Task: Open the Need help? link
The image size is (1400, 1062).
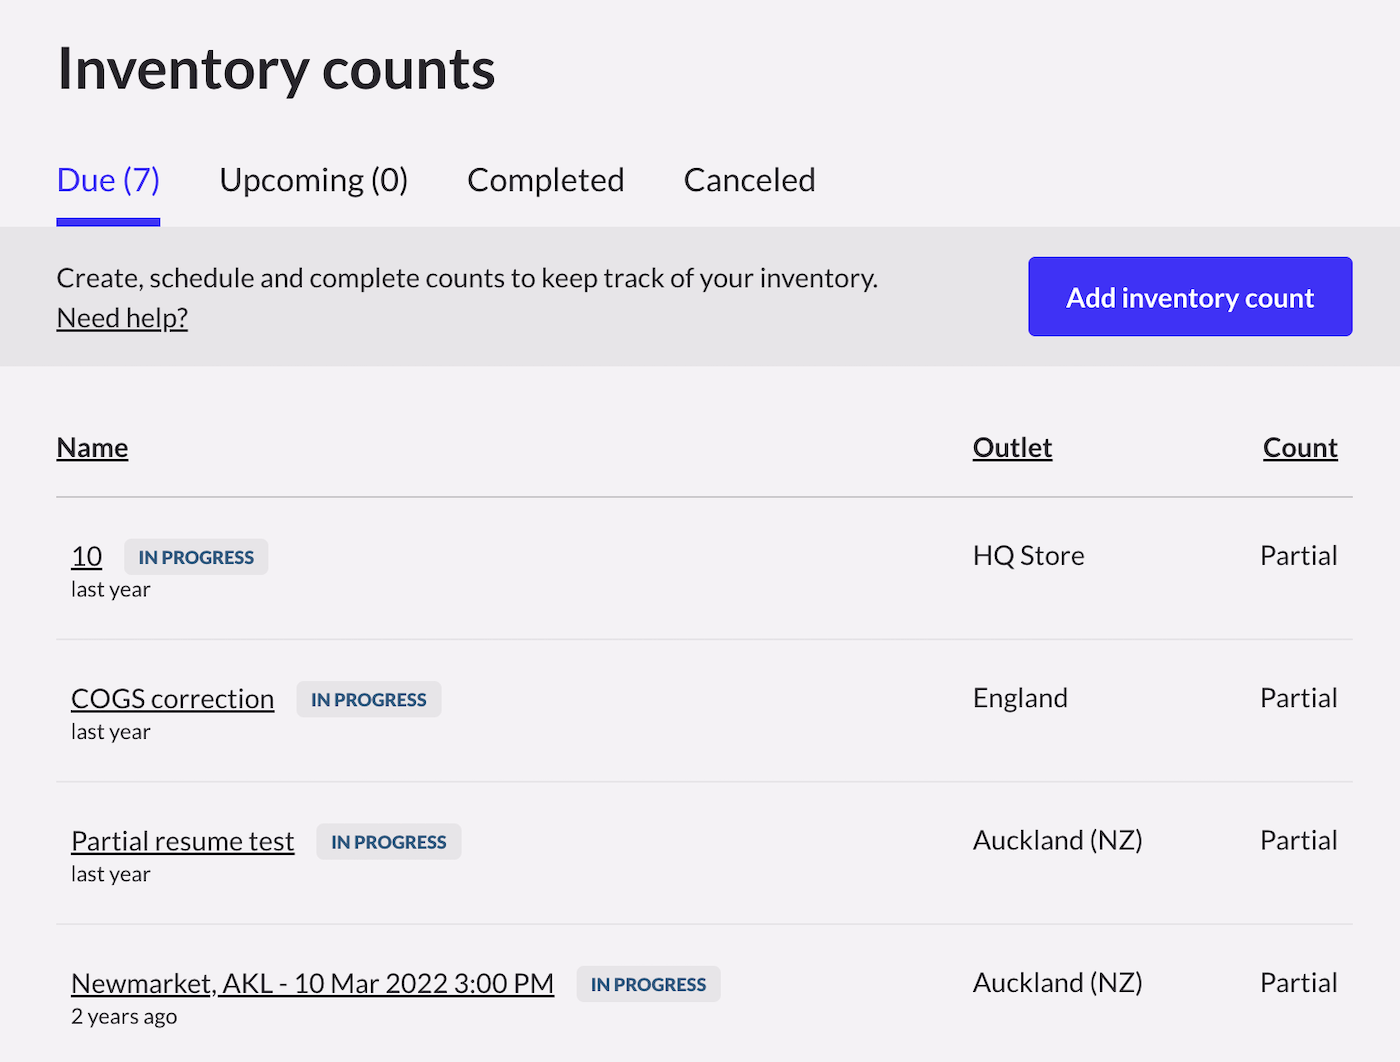Action: coord(122,318)
